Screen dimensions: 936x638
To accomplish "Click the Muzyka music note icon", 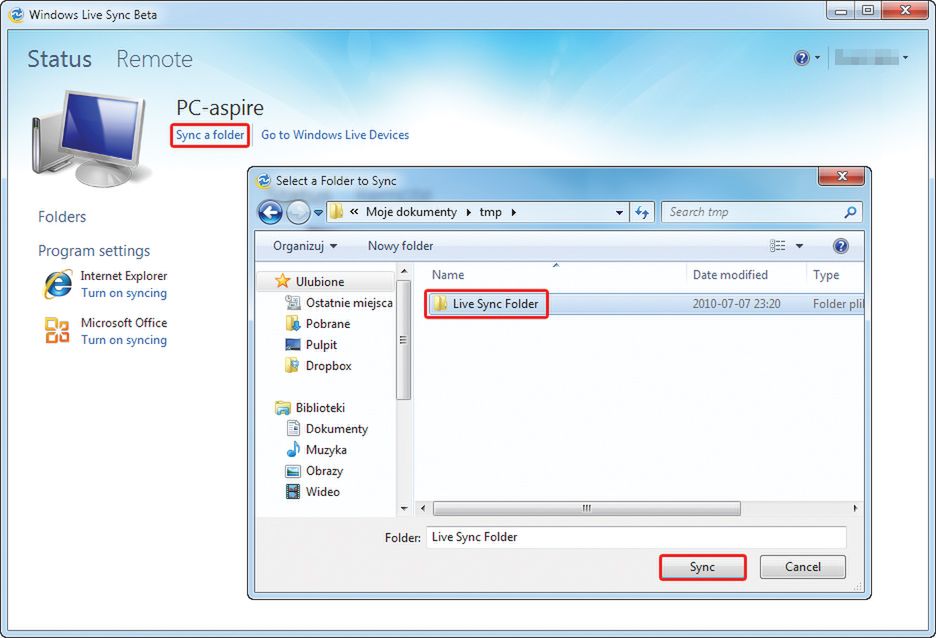I will click(x=292, y=449).
